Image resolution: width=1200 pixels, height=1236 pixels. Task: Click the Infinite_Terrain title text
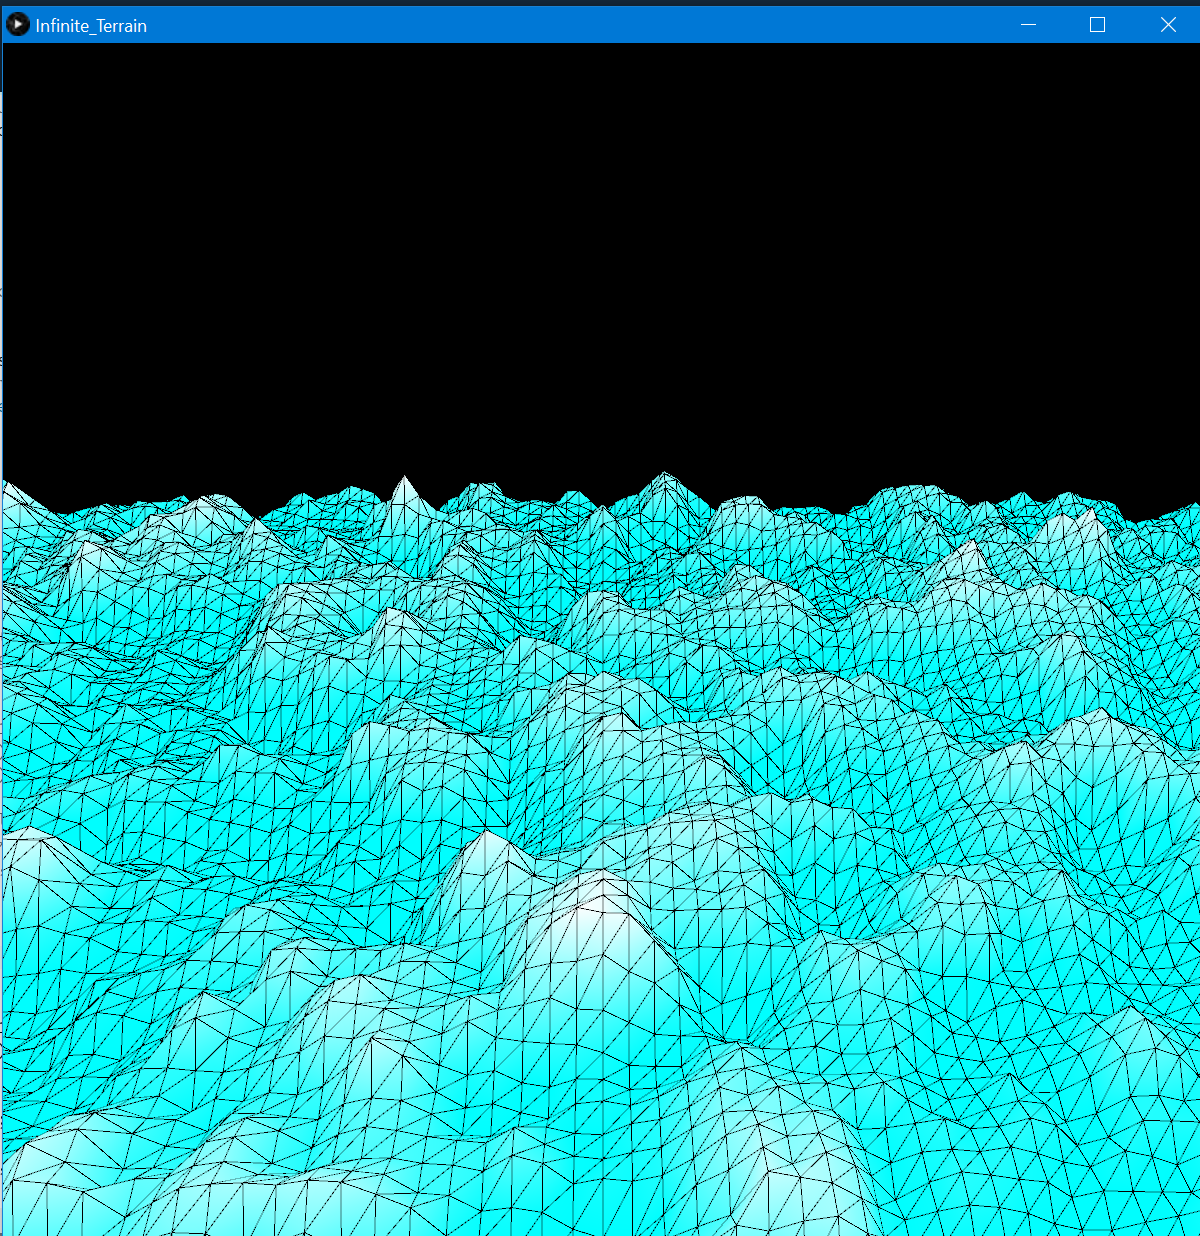(90, 25)
